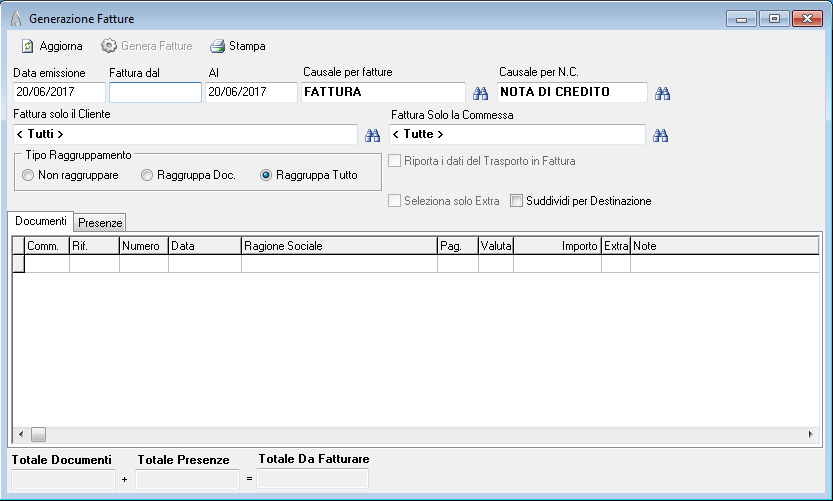The width and height of the screenshot is (833, 501).
Task: Open lookup binoculars for Causale per N.C.
Action: [661, 93]
